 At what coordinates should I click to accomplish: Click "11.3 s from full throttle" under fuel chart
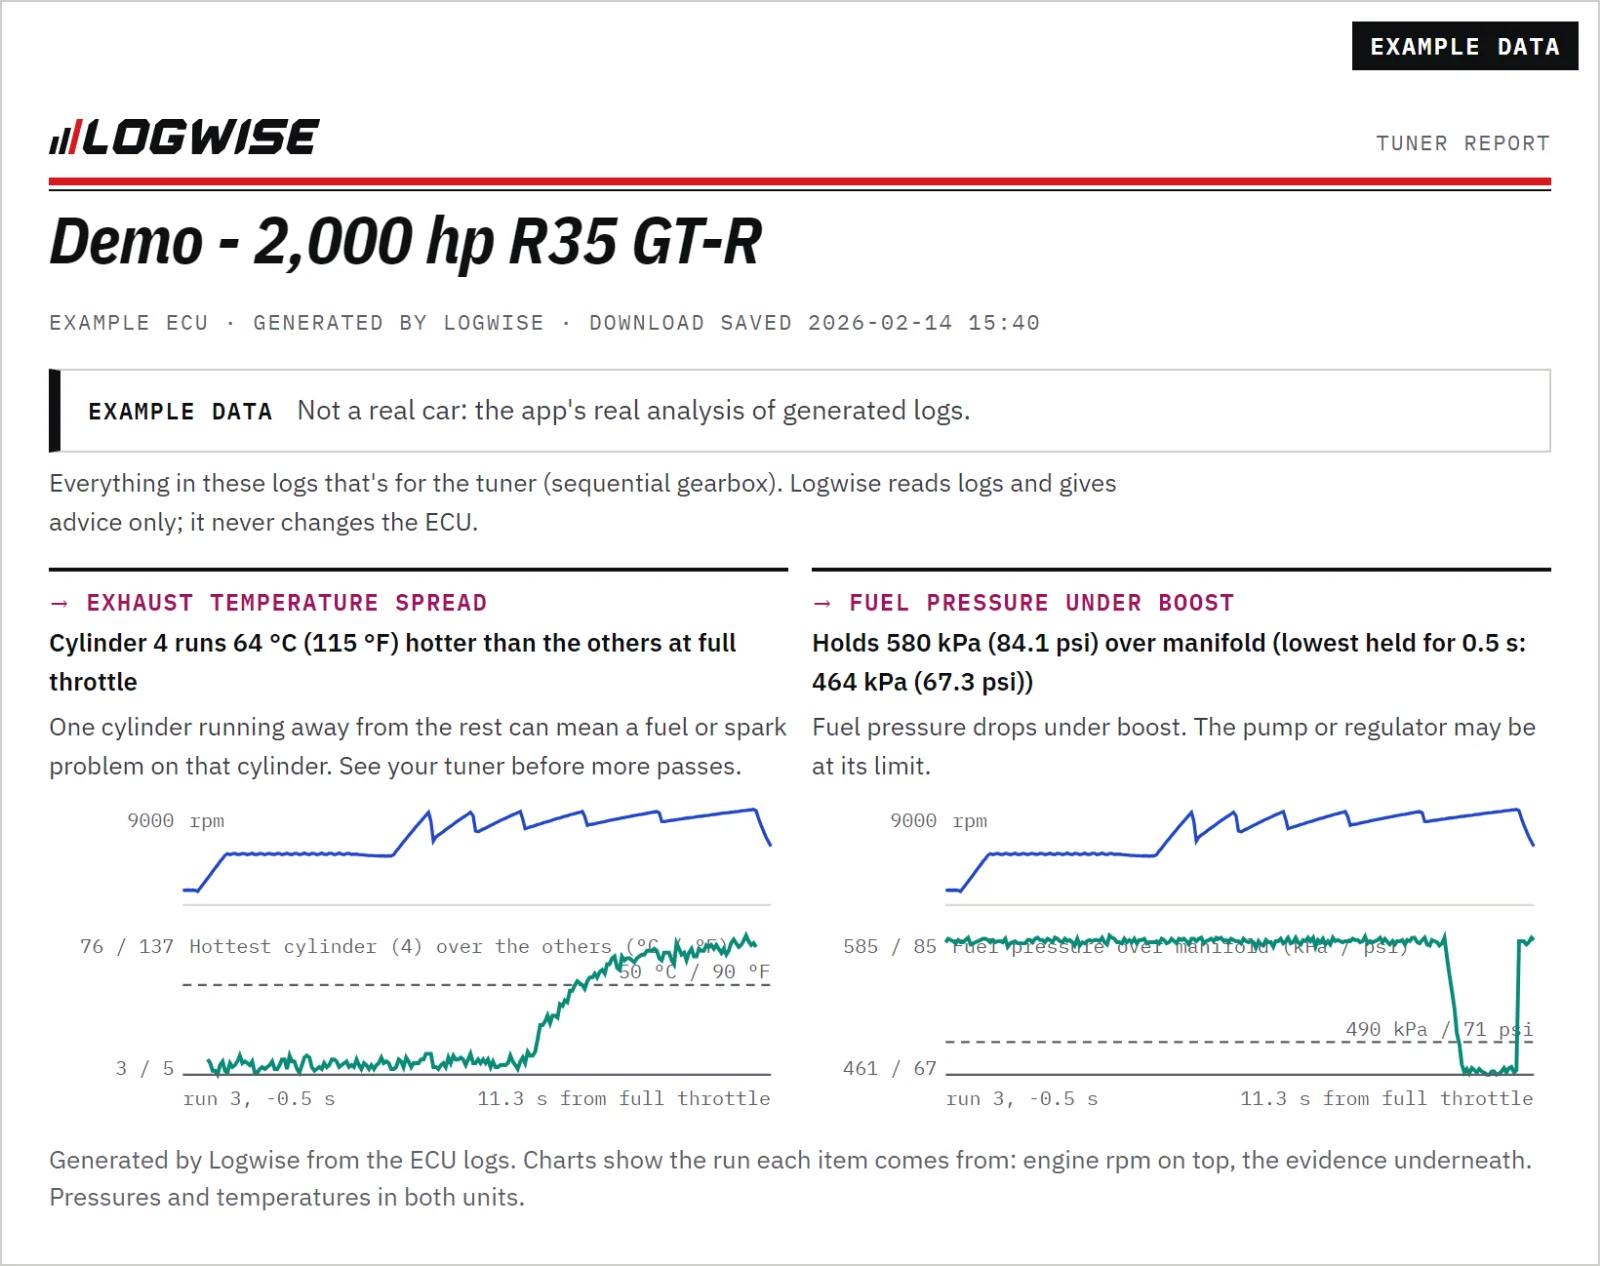point(1387,1099)
